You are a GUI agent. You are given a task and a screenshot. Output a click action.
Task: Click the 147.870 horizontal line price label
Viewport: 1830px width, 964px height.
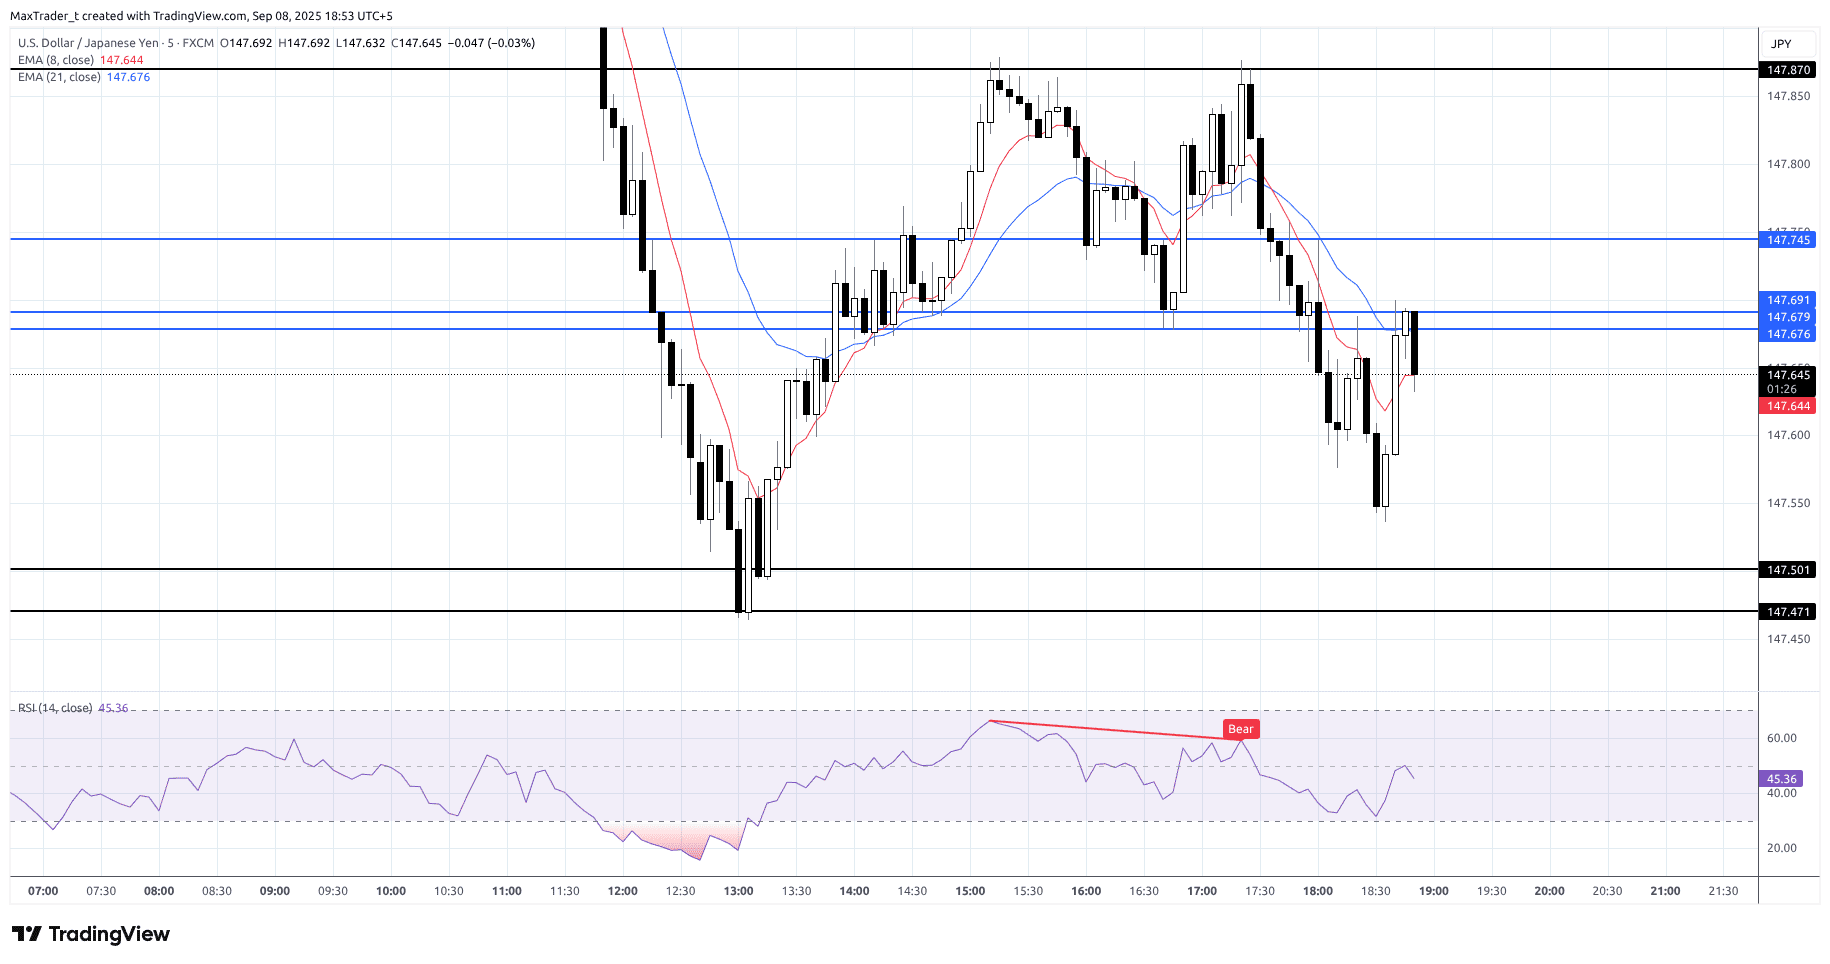tap(1787, 70)
